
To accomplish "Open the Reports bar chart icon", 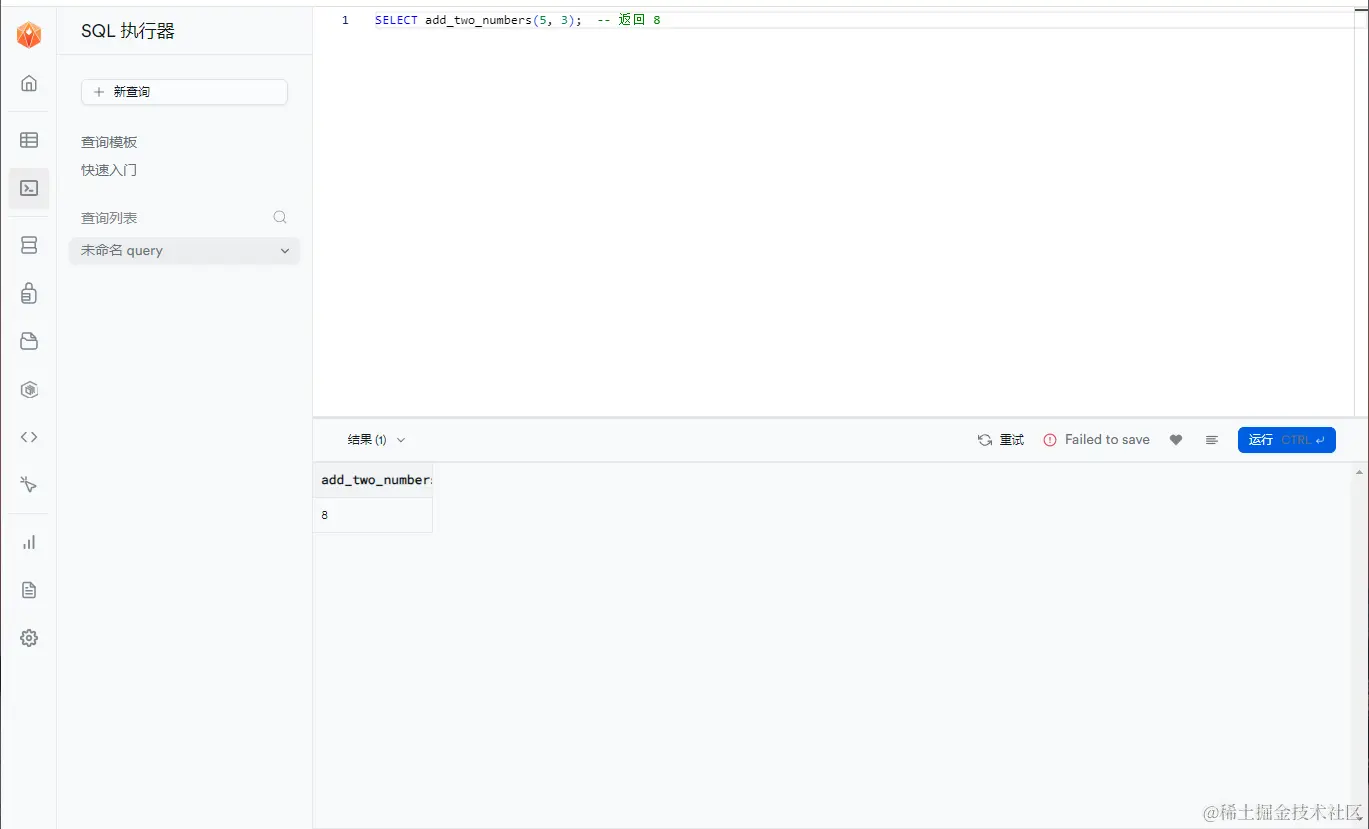I will [x=29, y=542].
